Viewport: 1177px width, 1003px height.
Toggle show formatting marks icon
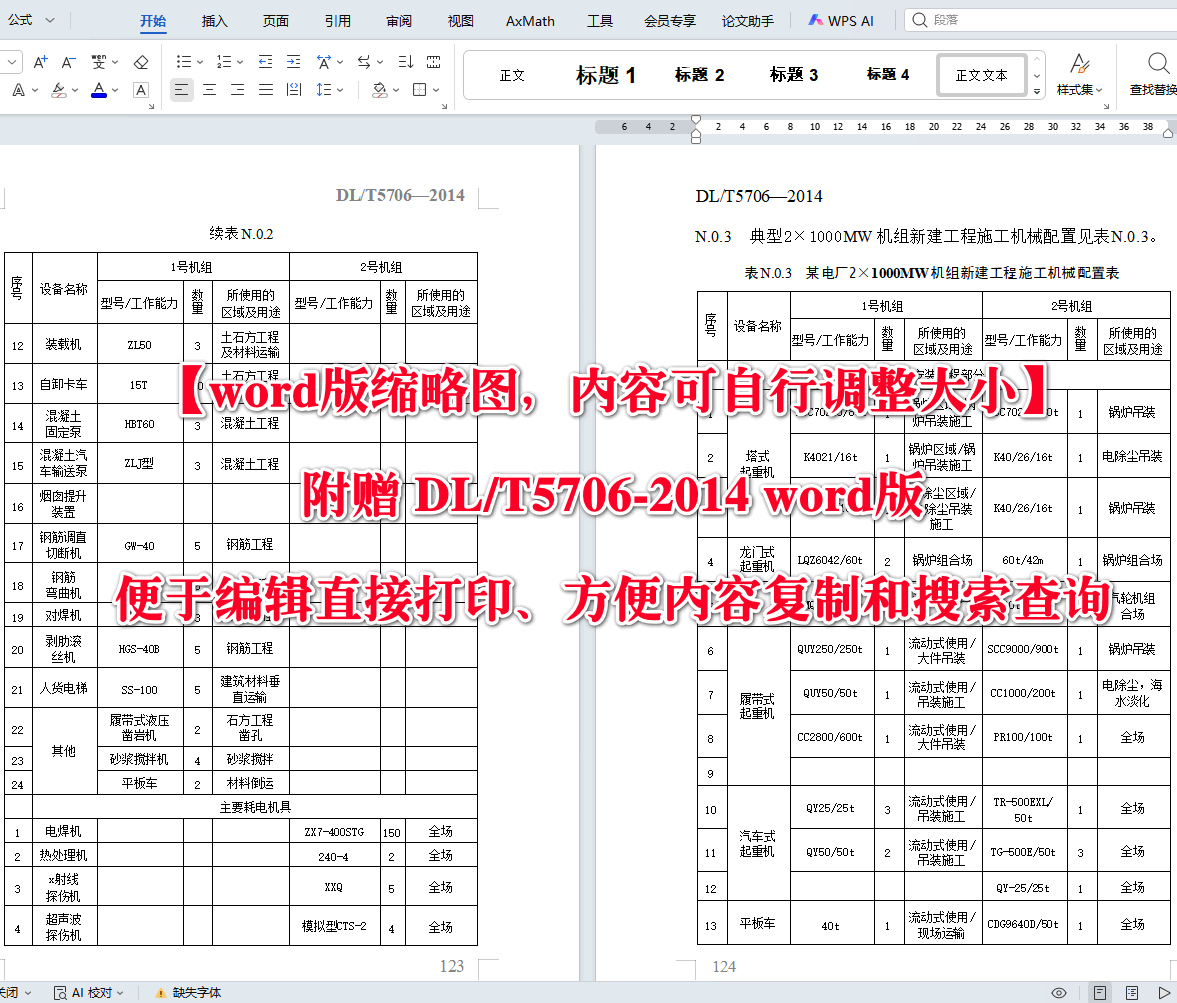(x=434, y=62)
